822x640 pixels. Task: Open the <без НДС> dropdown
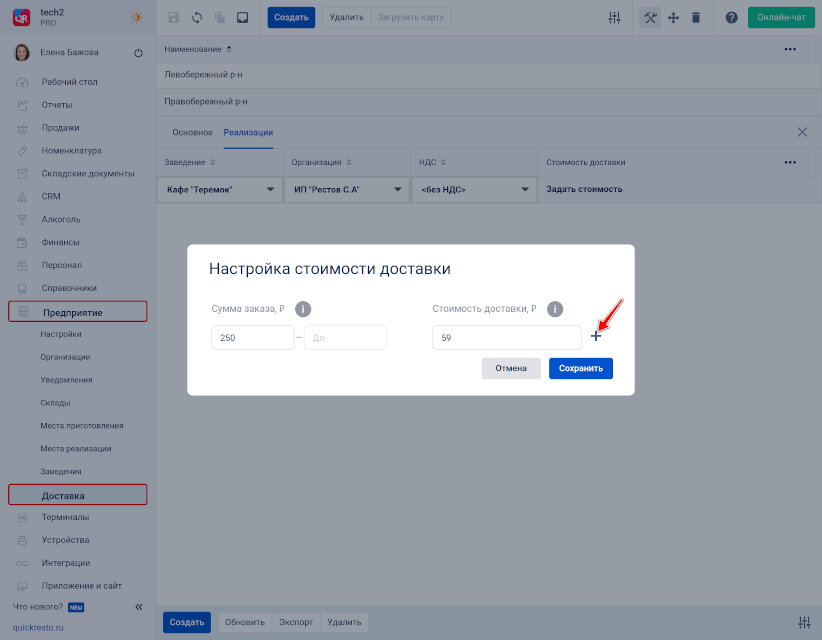[x=474, y=190]
